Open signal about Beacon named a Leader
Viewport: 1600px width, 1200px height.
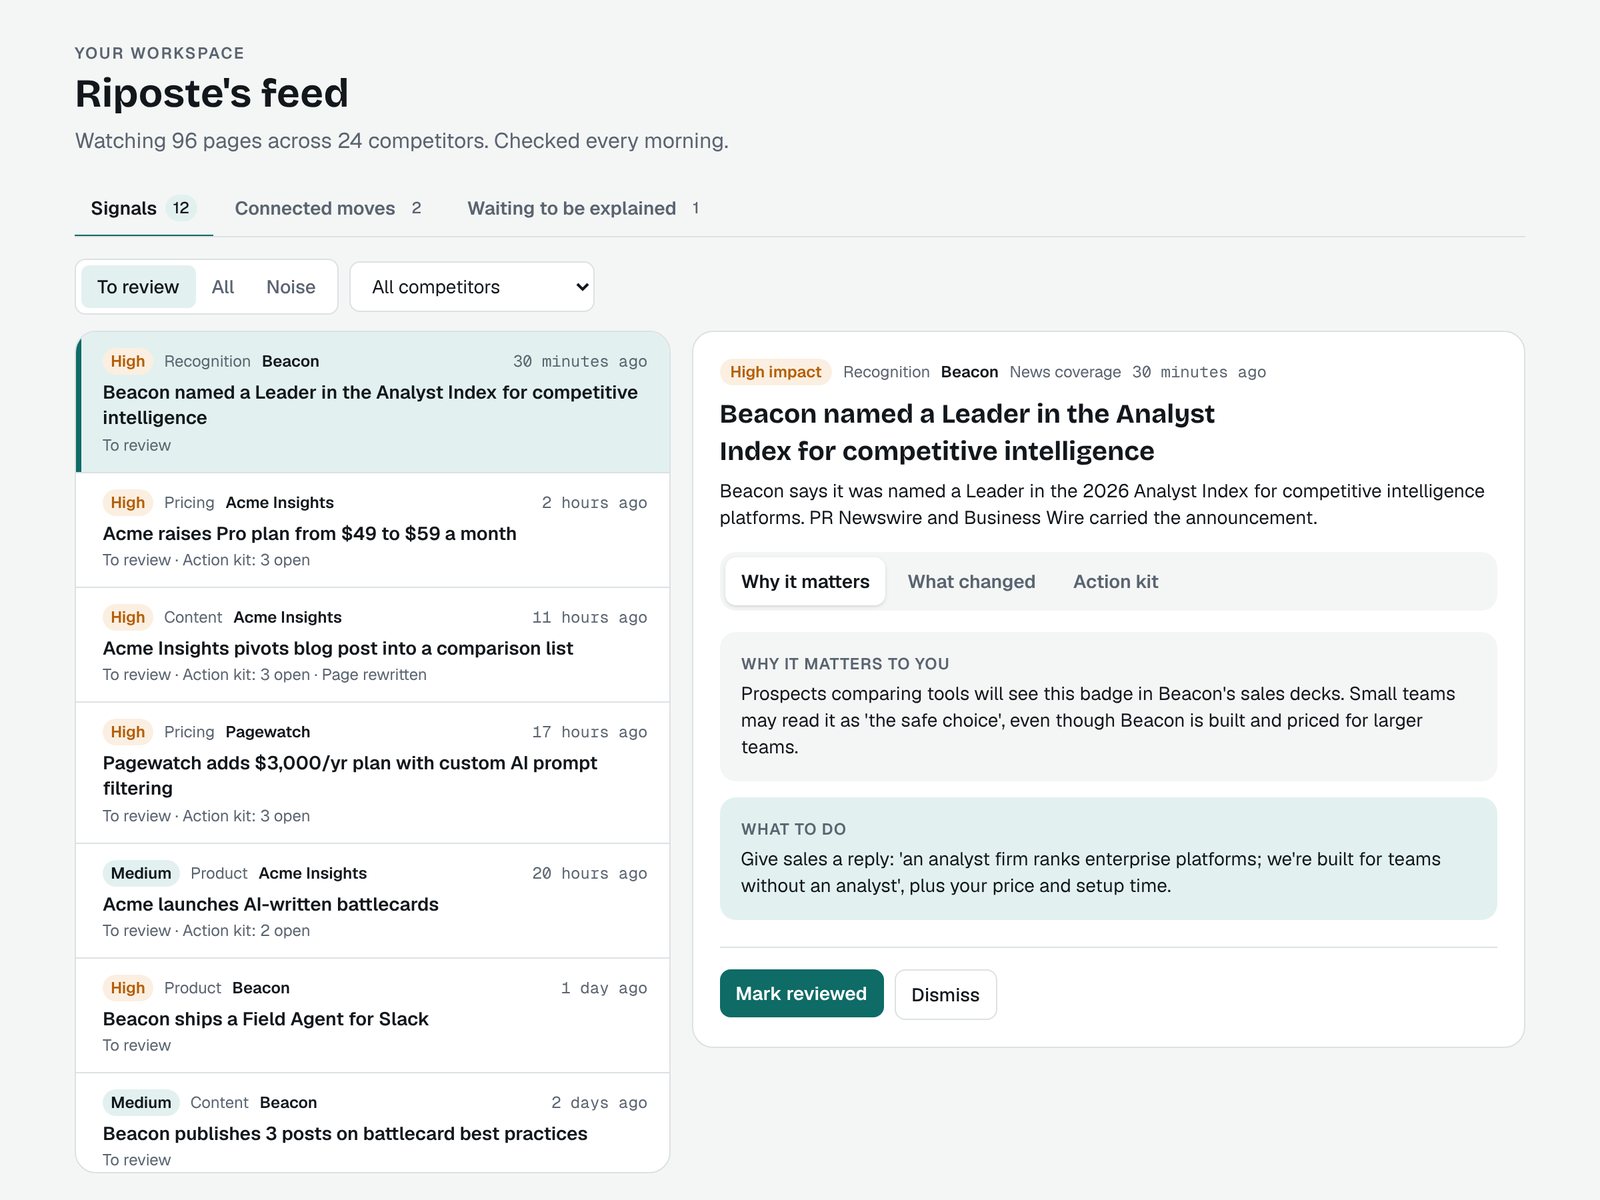click(x=373, y=402)
